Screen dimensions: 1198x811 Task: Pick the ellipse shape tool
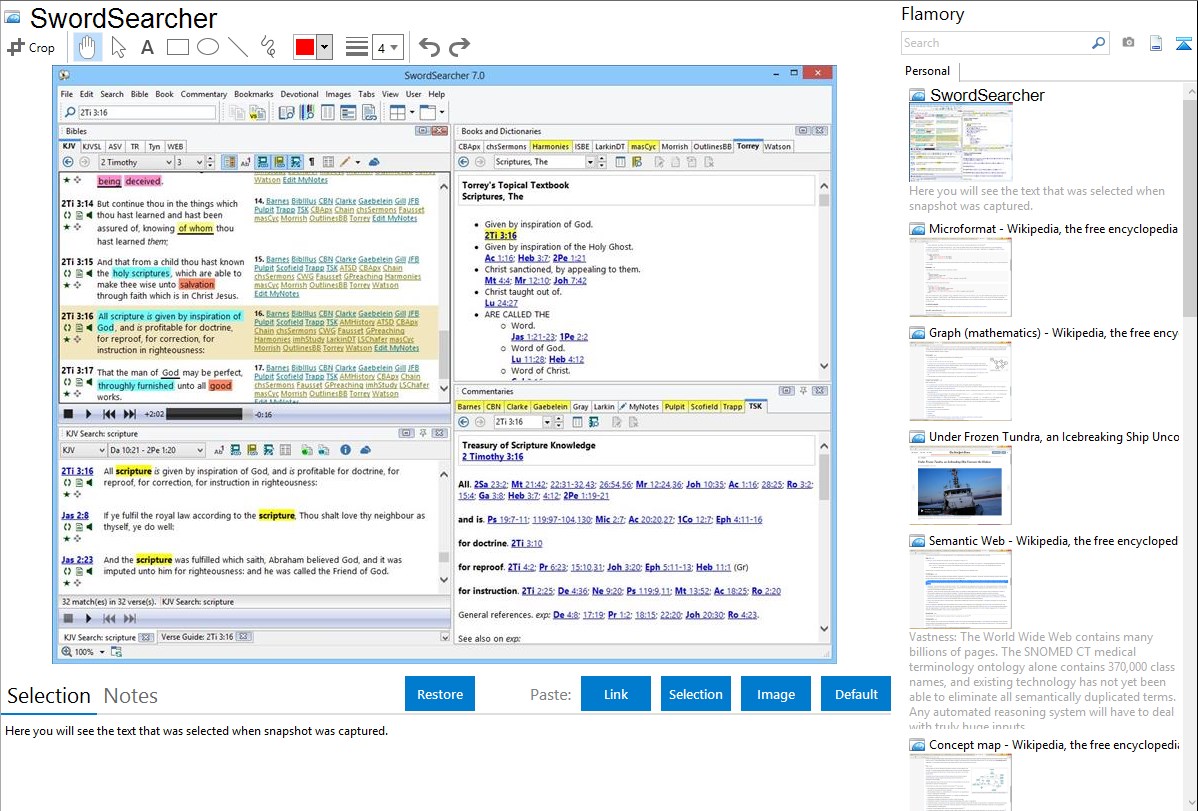207,47
